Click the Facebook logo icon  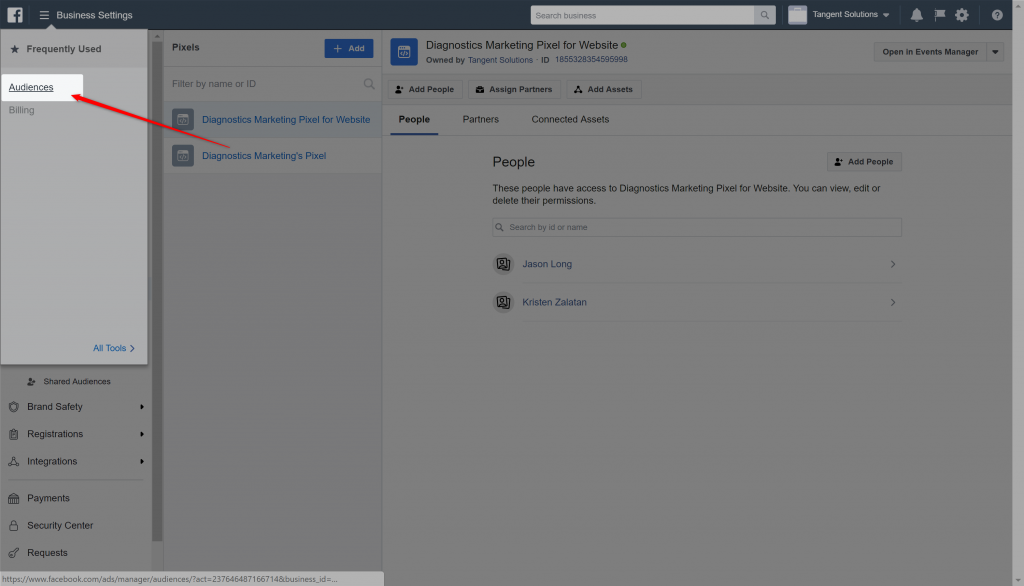(14, 14)
